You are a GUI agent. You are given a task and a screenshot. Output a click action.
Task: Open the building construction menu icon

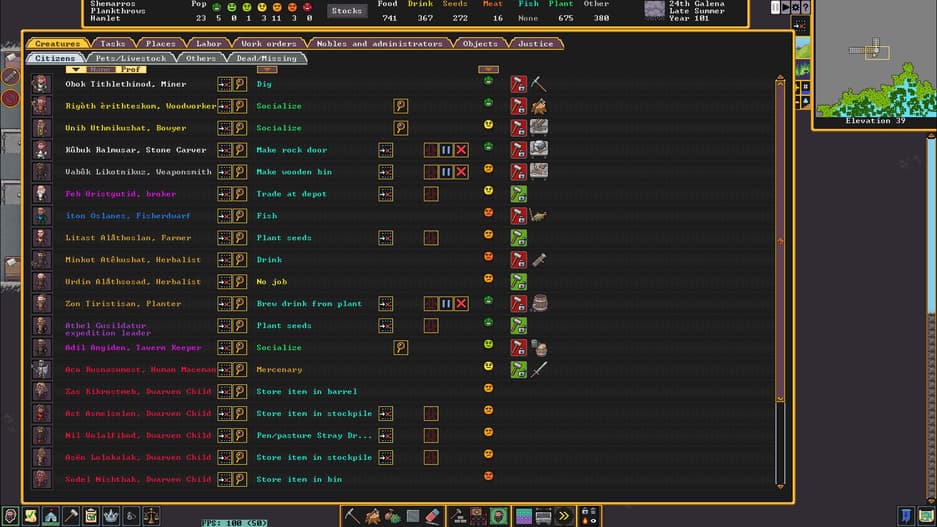click(x=458, y=516)
